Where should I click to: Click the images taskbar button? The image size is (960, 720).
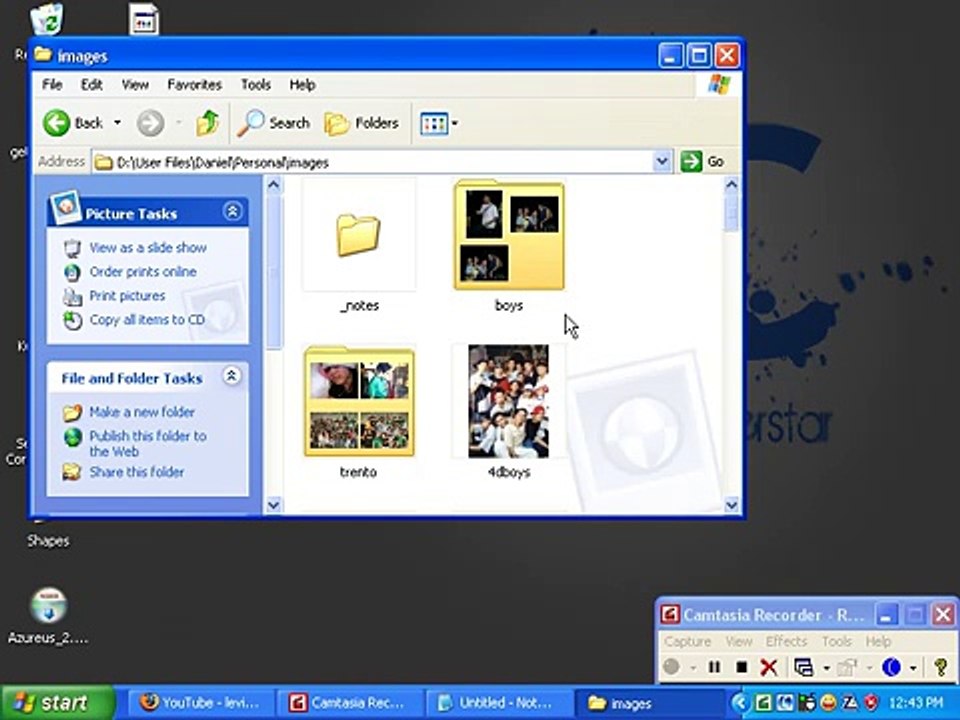point(647,703)
